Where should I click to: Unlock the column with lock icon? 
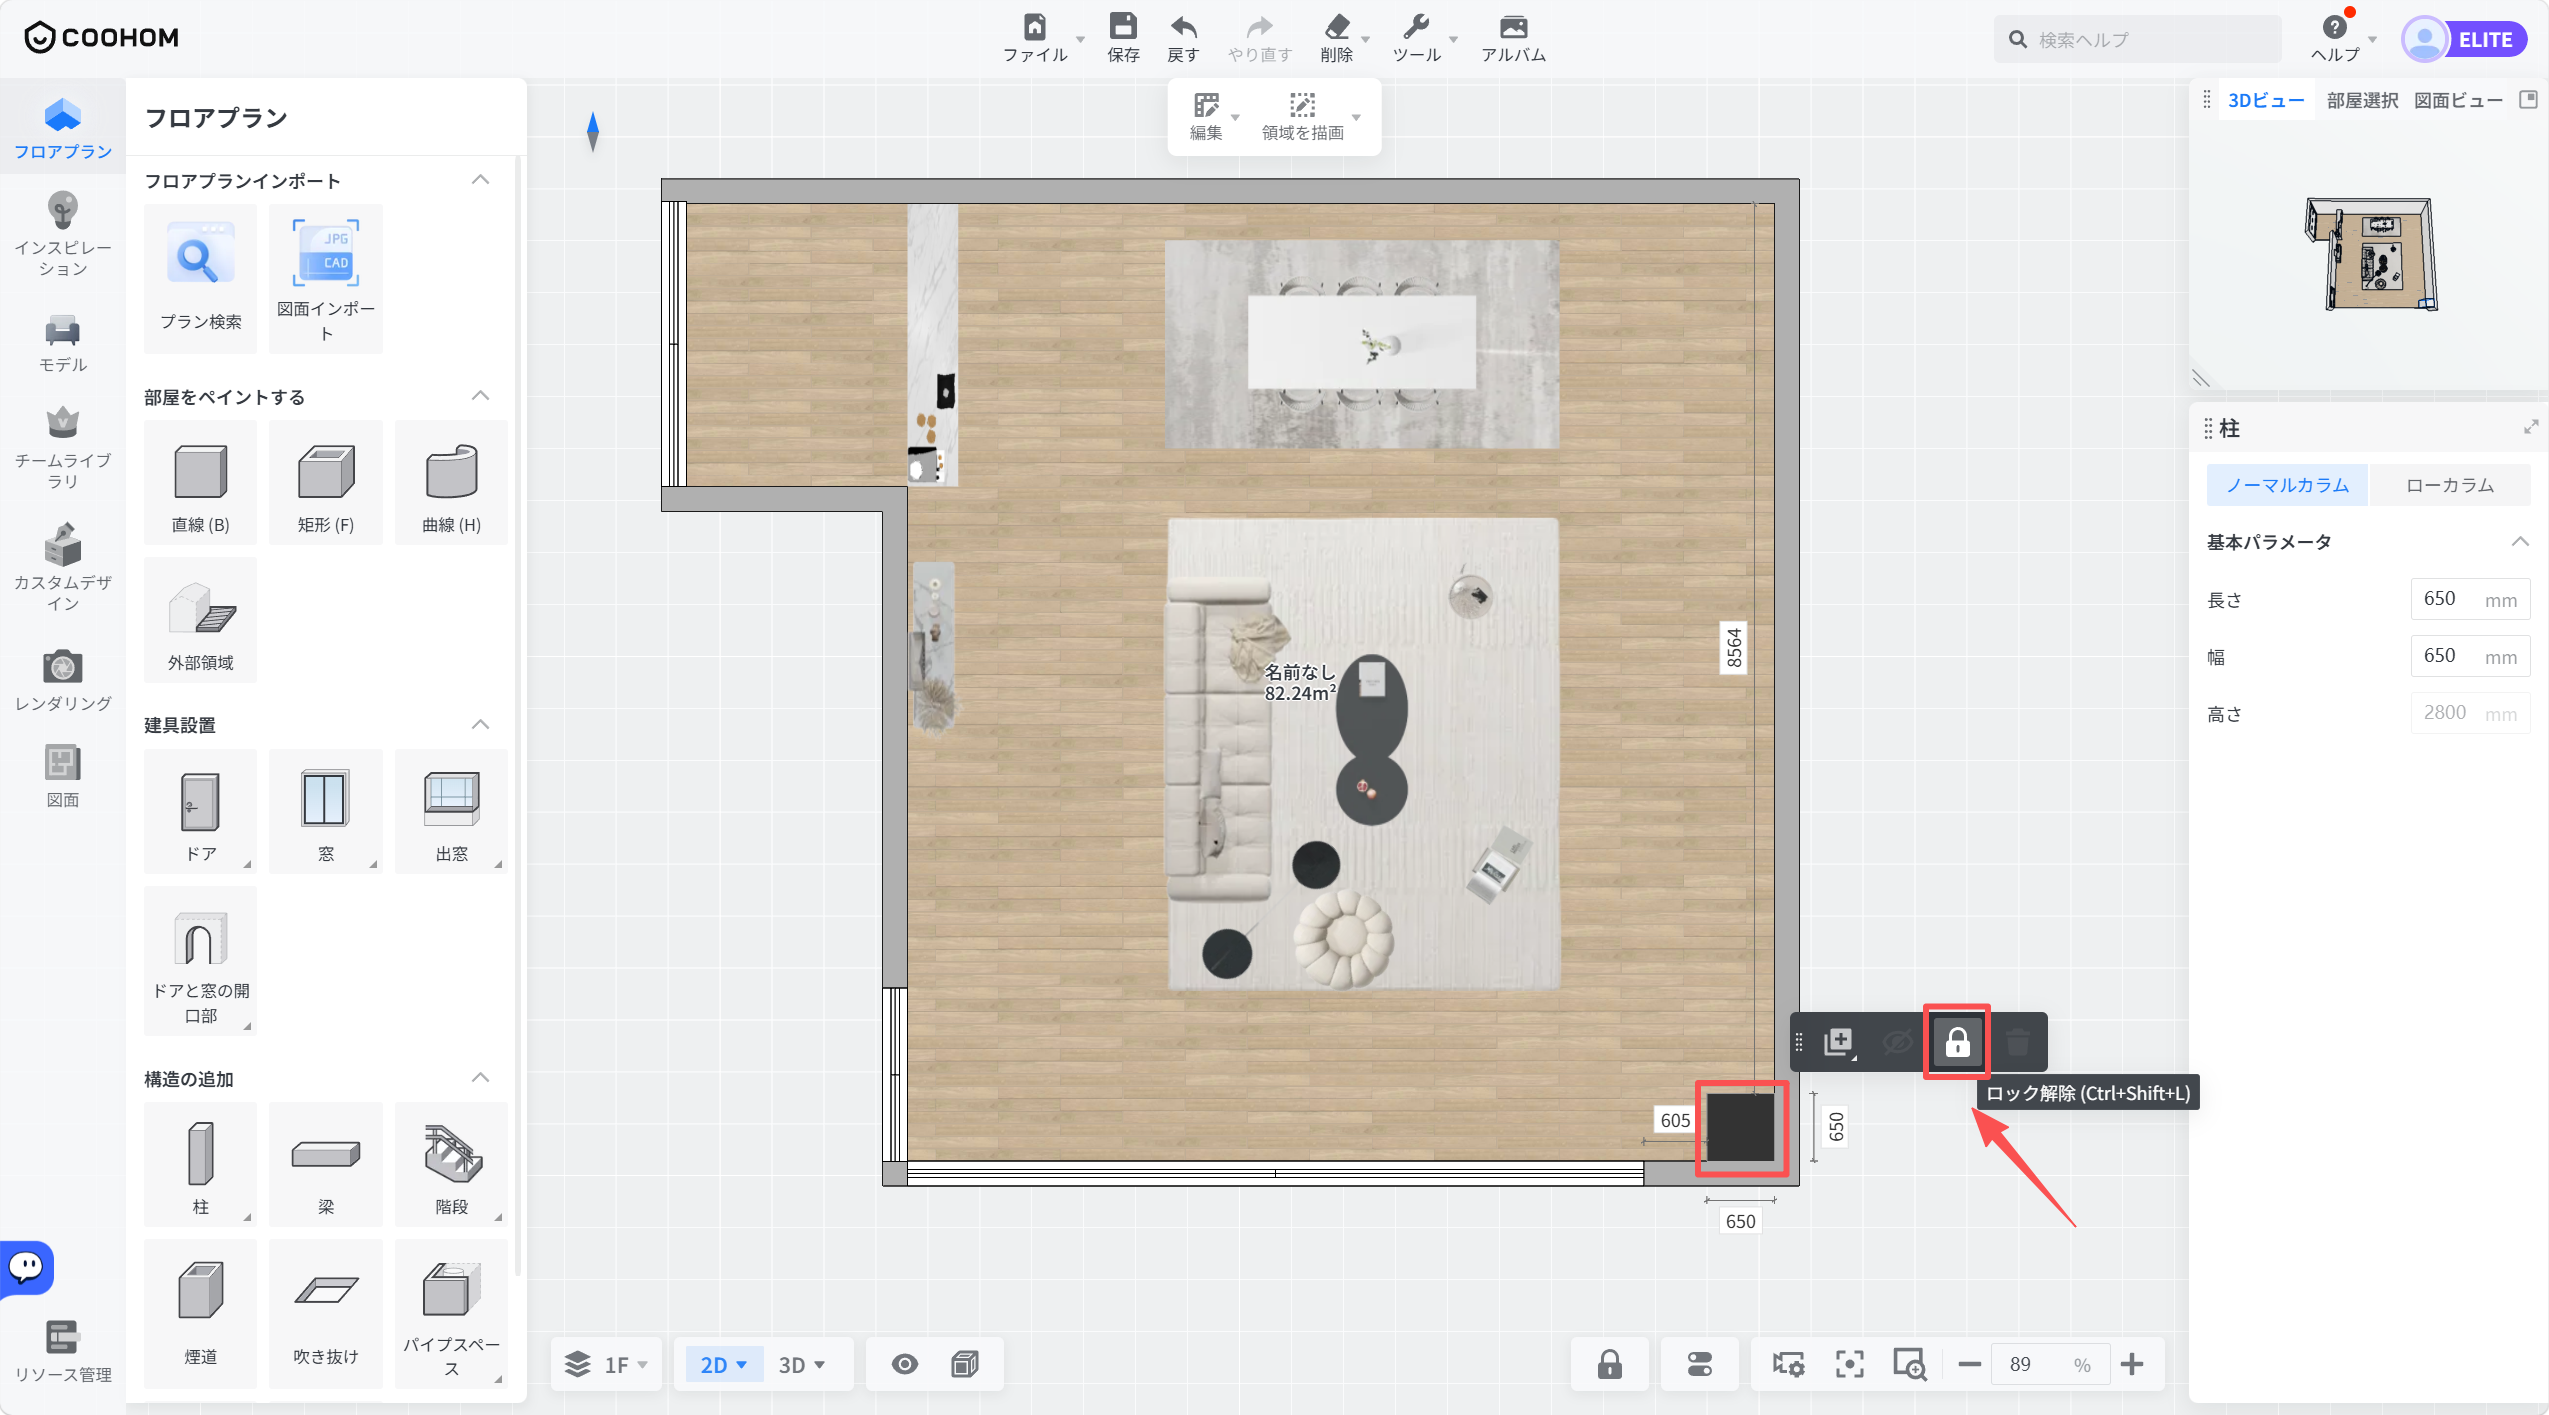[x=1957, y=1042]
